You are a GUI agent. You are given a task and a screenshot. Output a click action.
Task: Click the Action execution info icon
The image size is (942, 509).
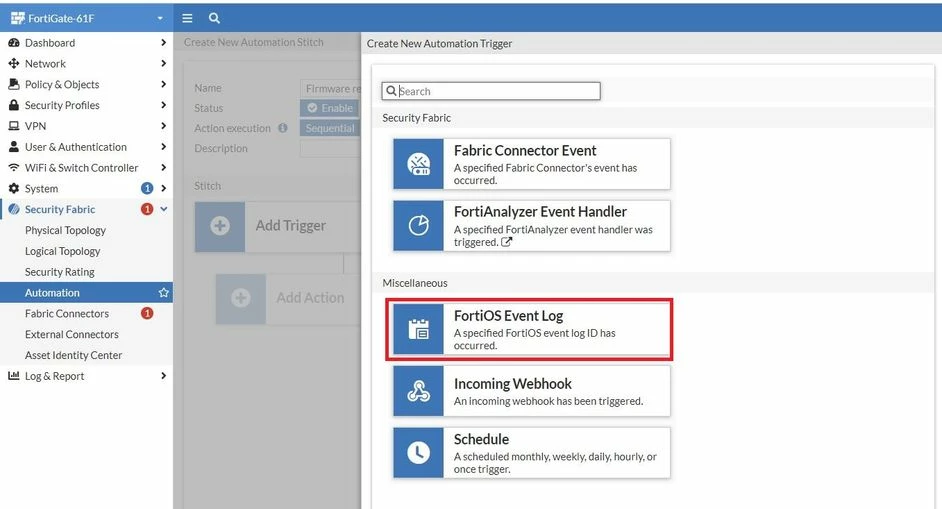click(282, 128)
